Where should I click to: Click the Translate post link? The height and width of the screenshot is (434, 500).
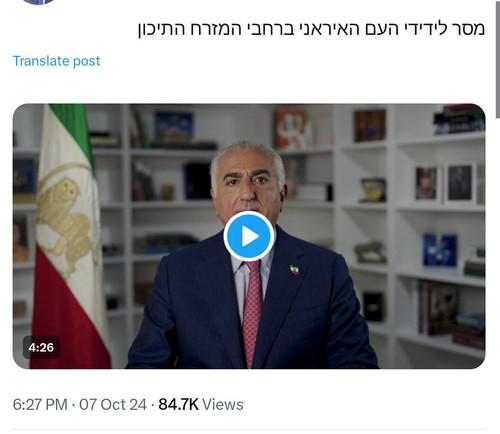(56, 61)
